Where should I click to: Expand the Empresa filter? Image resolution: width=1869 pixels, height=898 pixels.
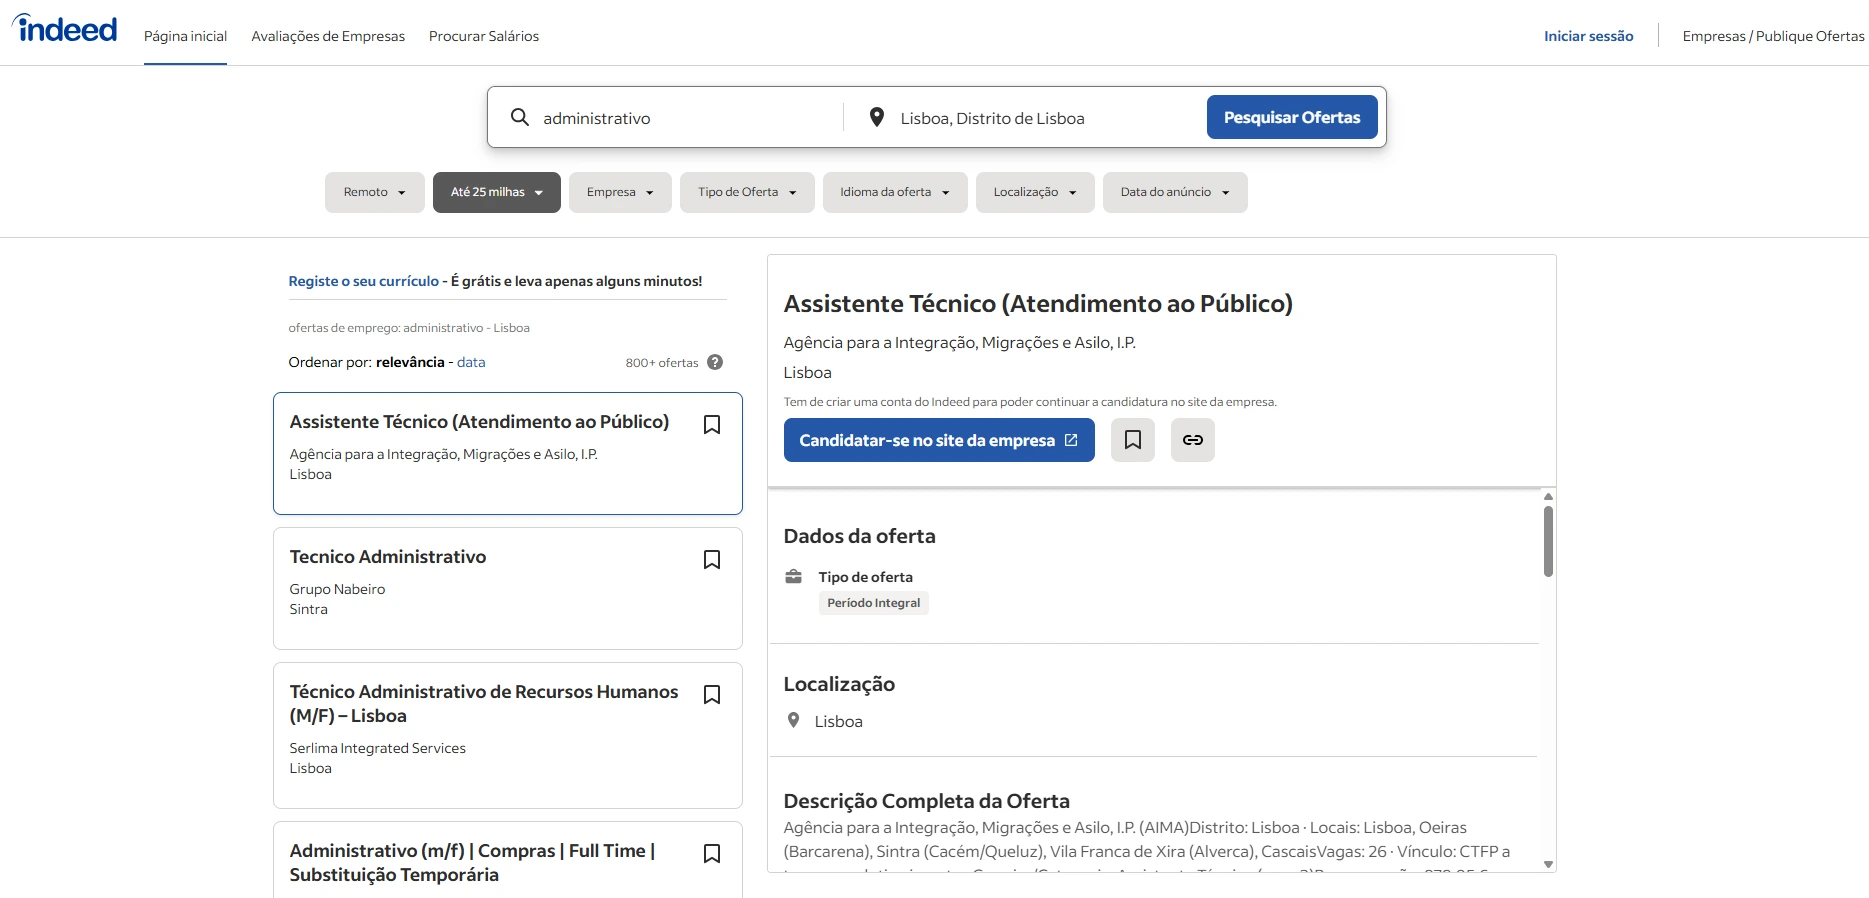pyautogui.click(x=620, y=192)
